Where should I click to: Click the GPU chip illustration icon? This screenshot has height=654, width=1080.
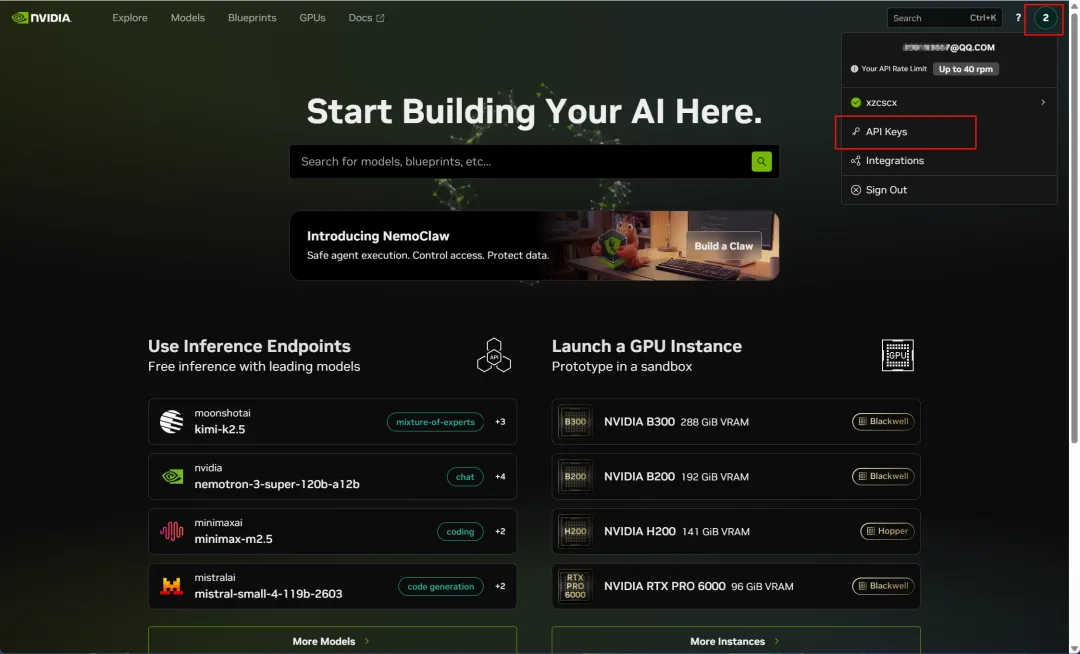click(x=897, y=355)
